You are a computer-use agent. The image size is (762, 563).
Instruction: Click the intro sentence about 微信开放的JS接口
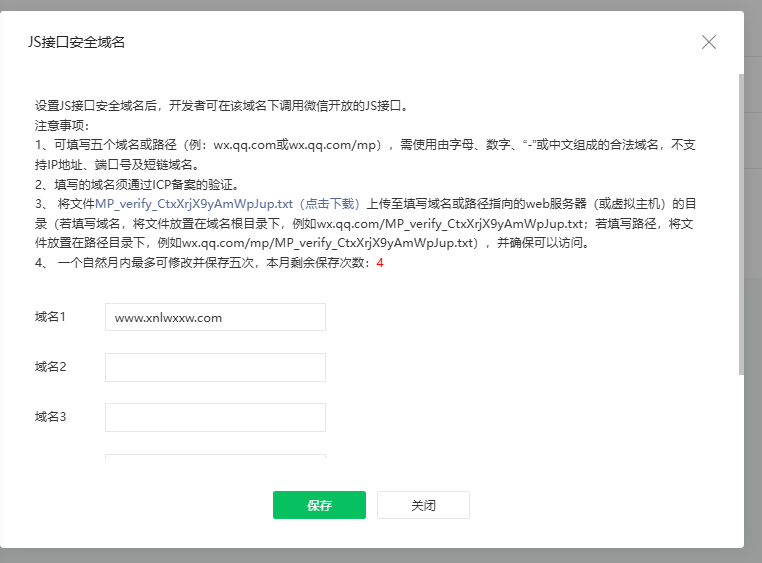[x=222, y=106]
